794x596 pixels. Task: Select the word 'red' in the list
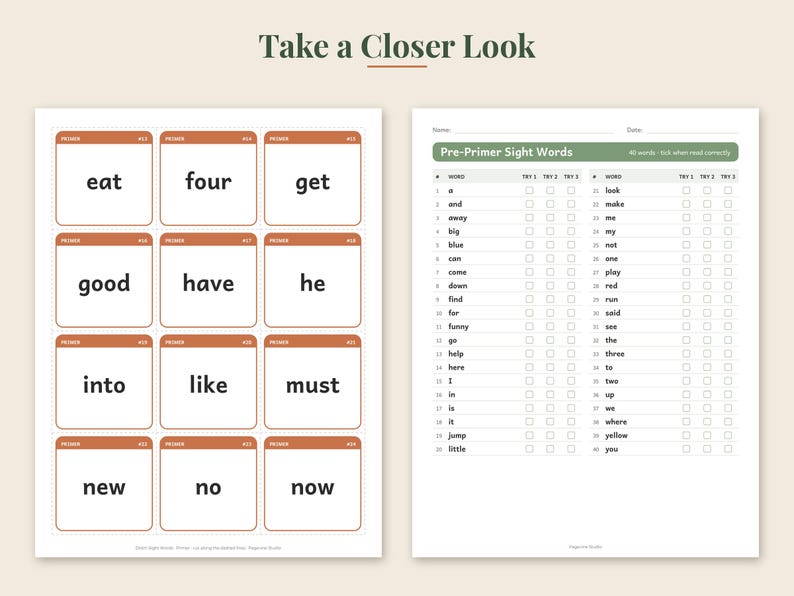pos(611,286)
